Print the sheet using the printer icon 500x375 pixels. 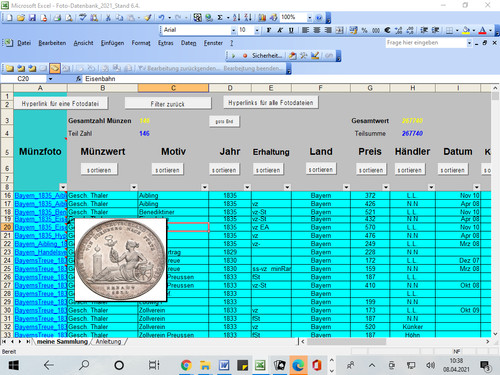click(x=57, y=18)
